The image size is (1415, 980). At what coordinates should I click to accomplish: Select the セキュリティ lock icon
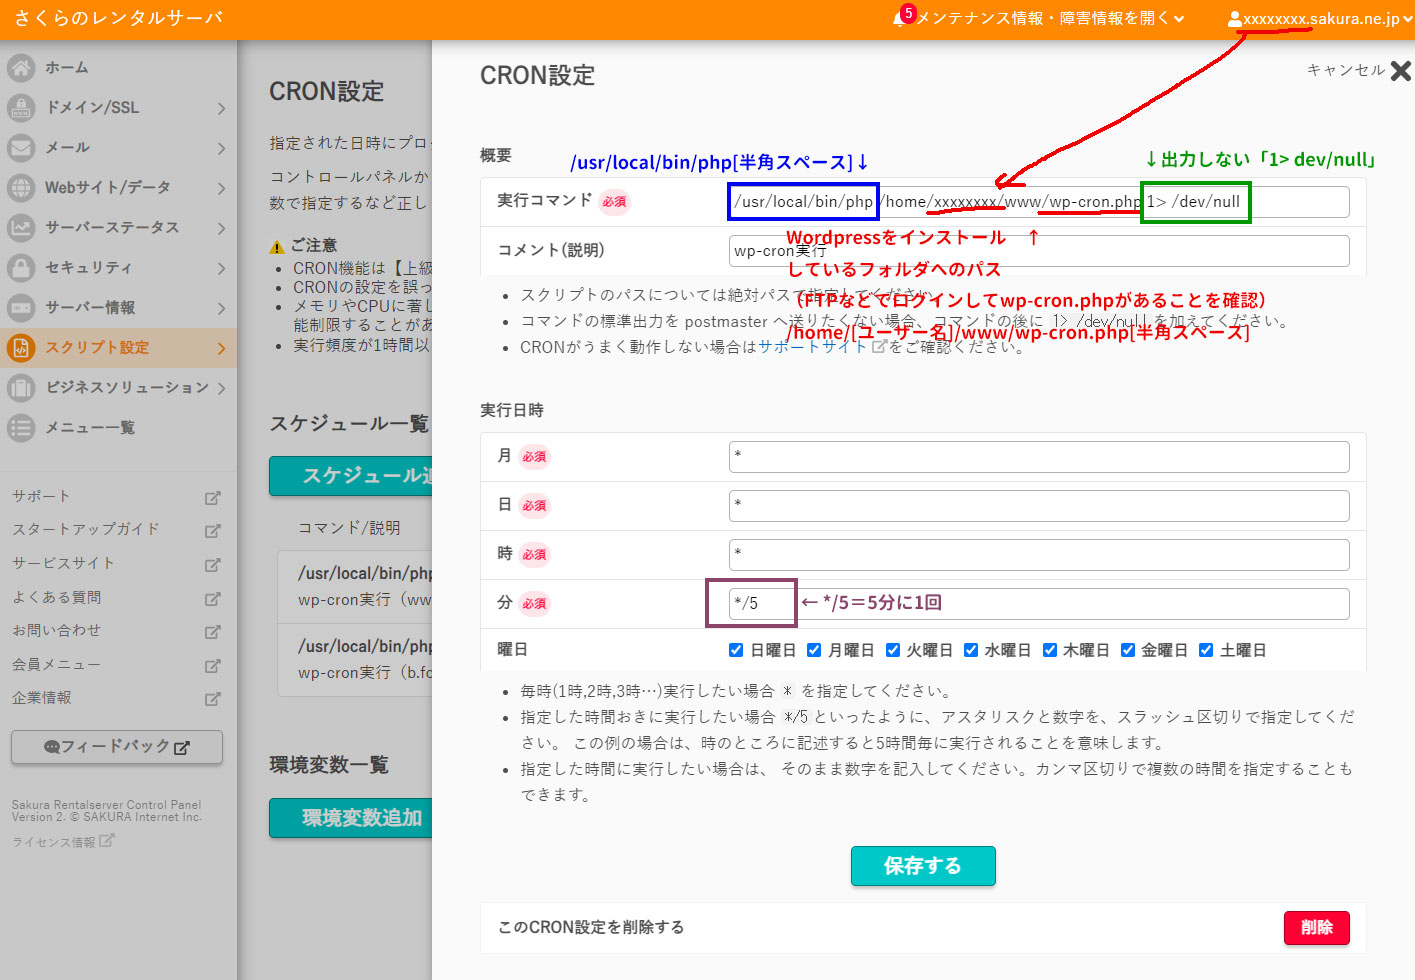tap(23, 267)
